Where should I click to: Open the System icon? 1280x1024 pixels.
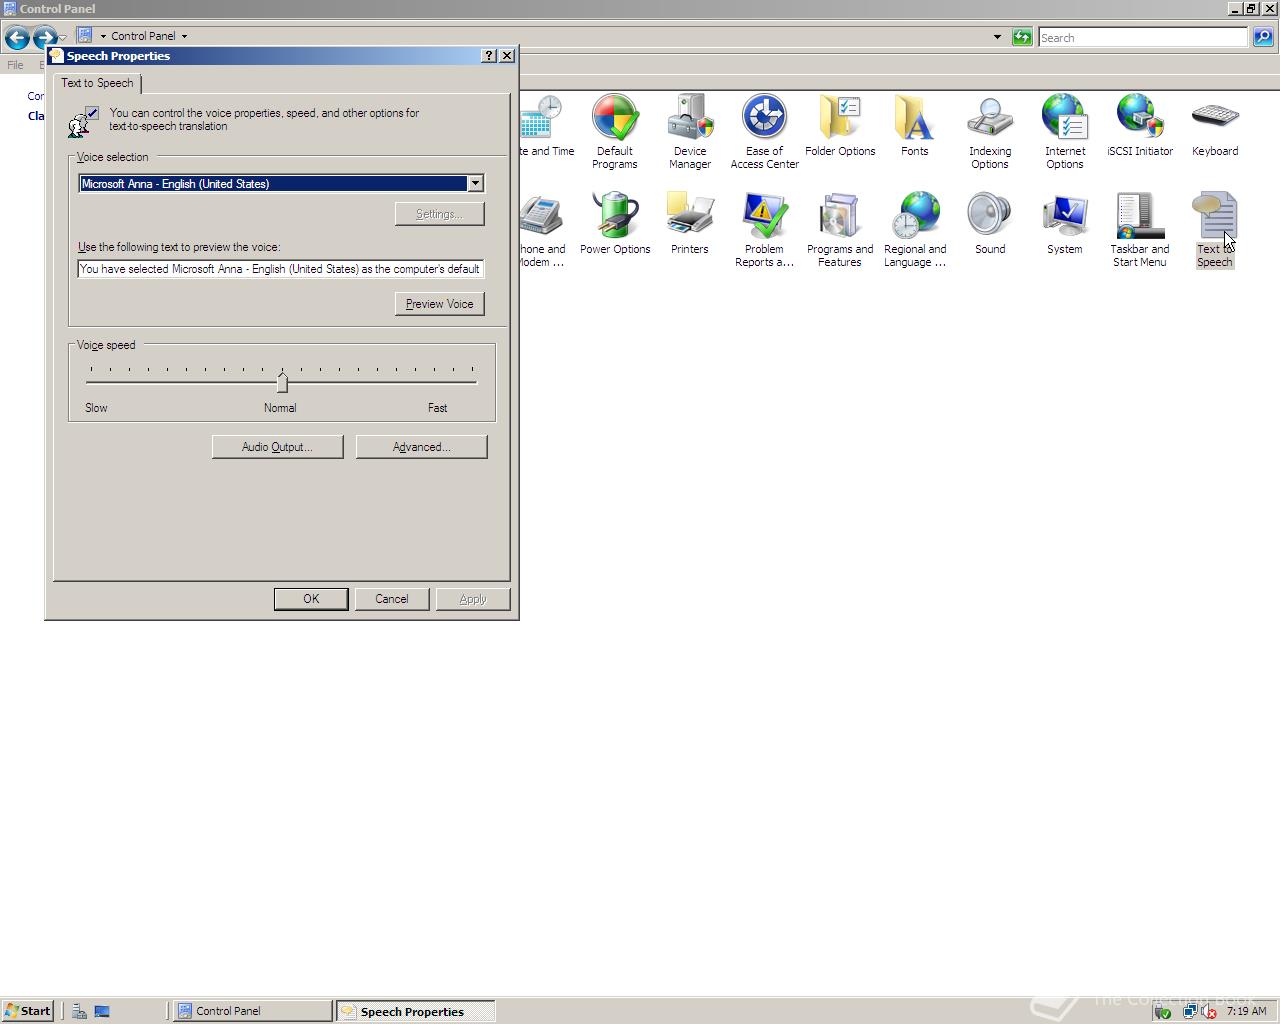[x=1064, y=223]
